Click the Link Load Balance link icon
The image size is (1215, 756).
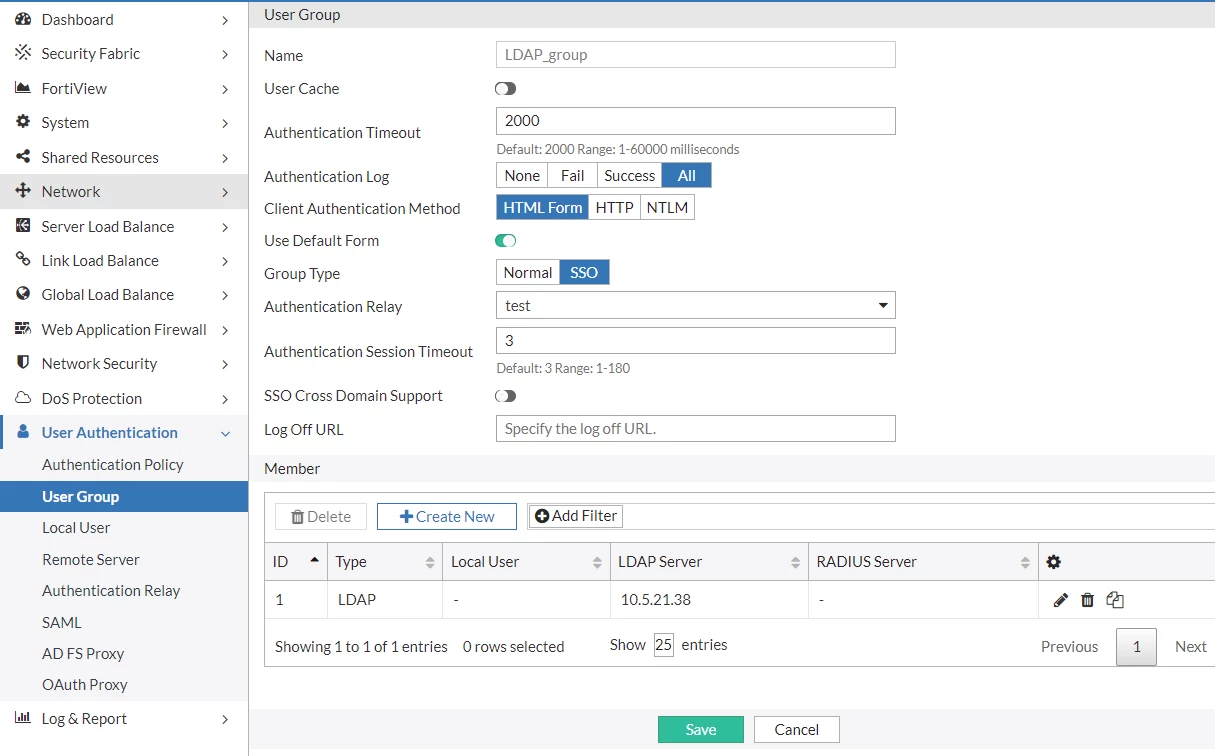click(23, 260)
